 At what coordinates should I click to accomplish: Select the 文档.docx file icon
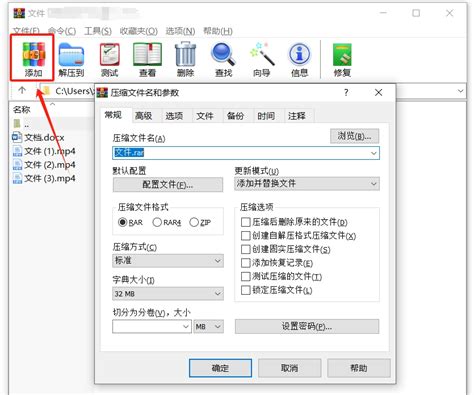tap(17, 137)
